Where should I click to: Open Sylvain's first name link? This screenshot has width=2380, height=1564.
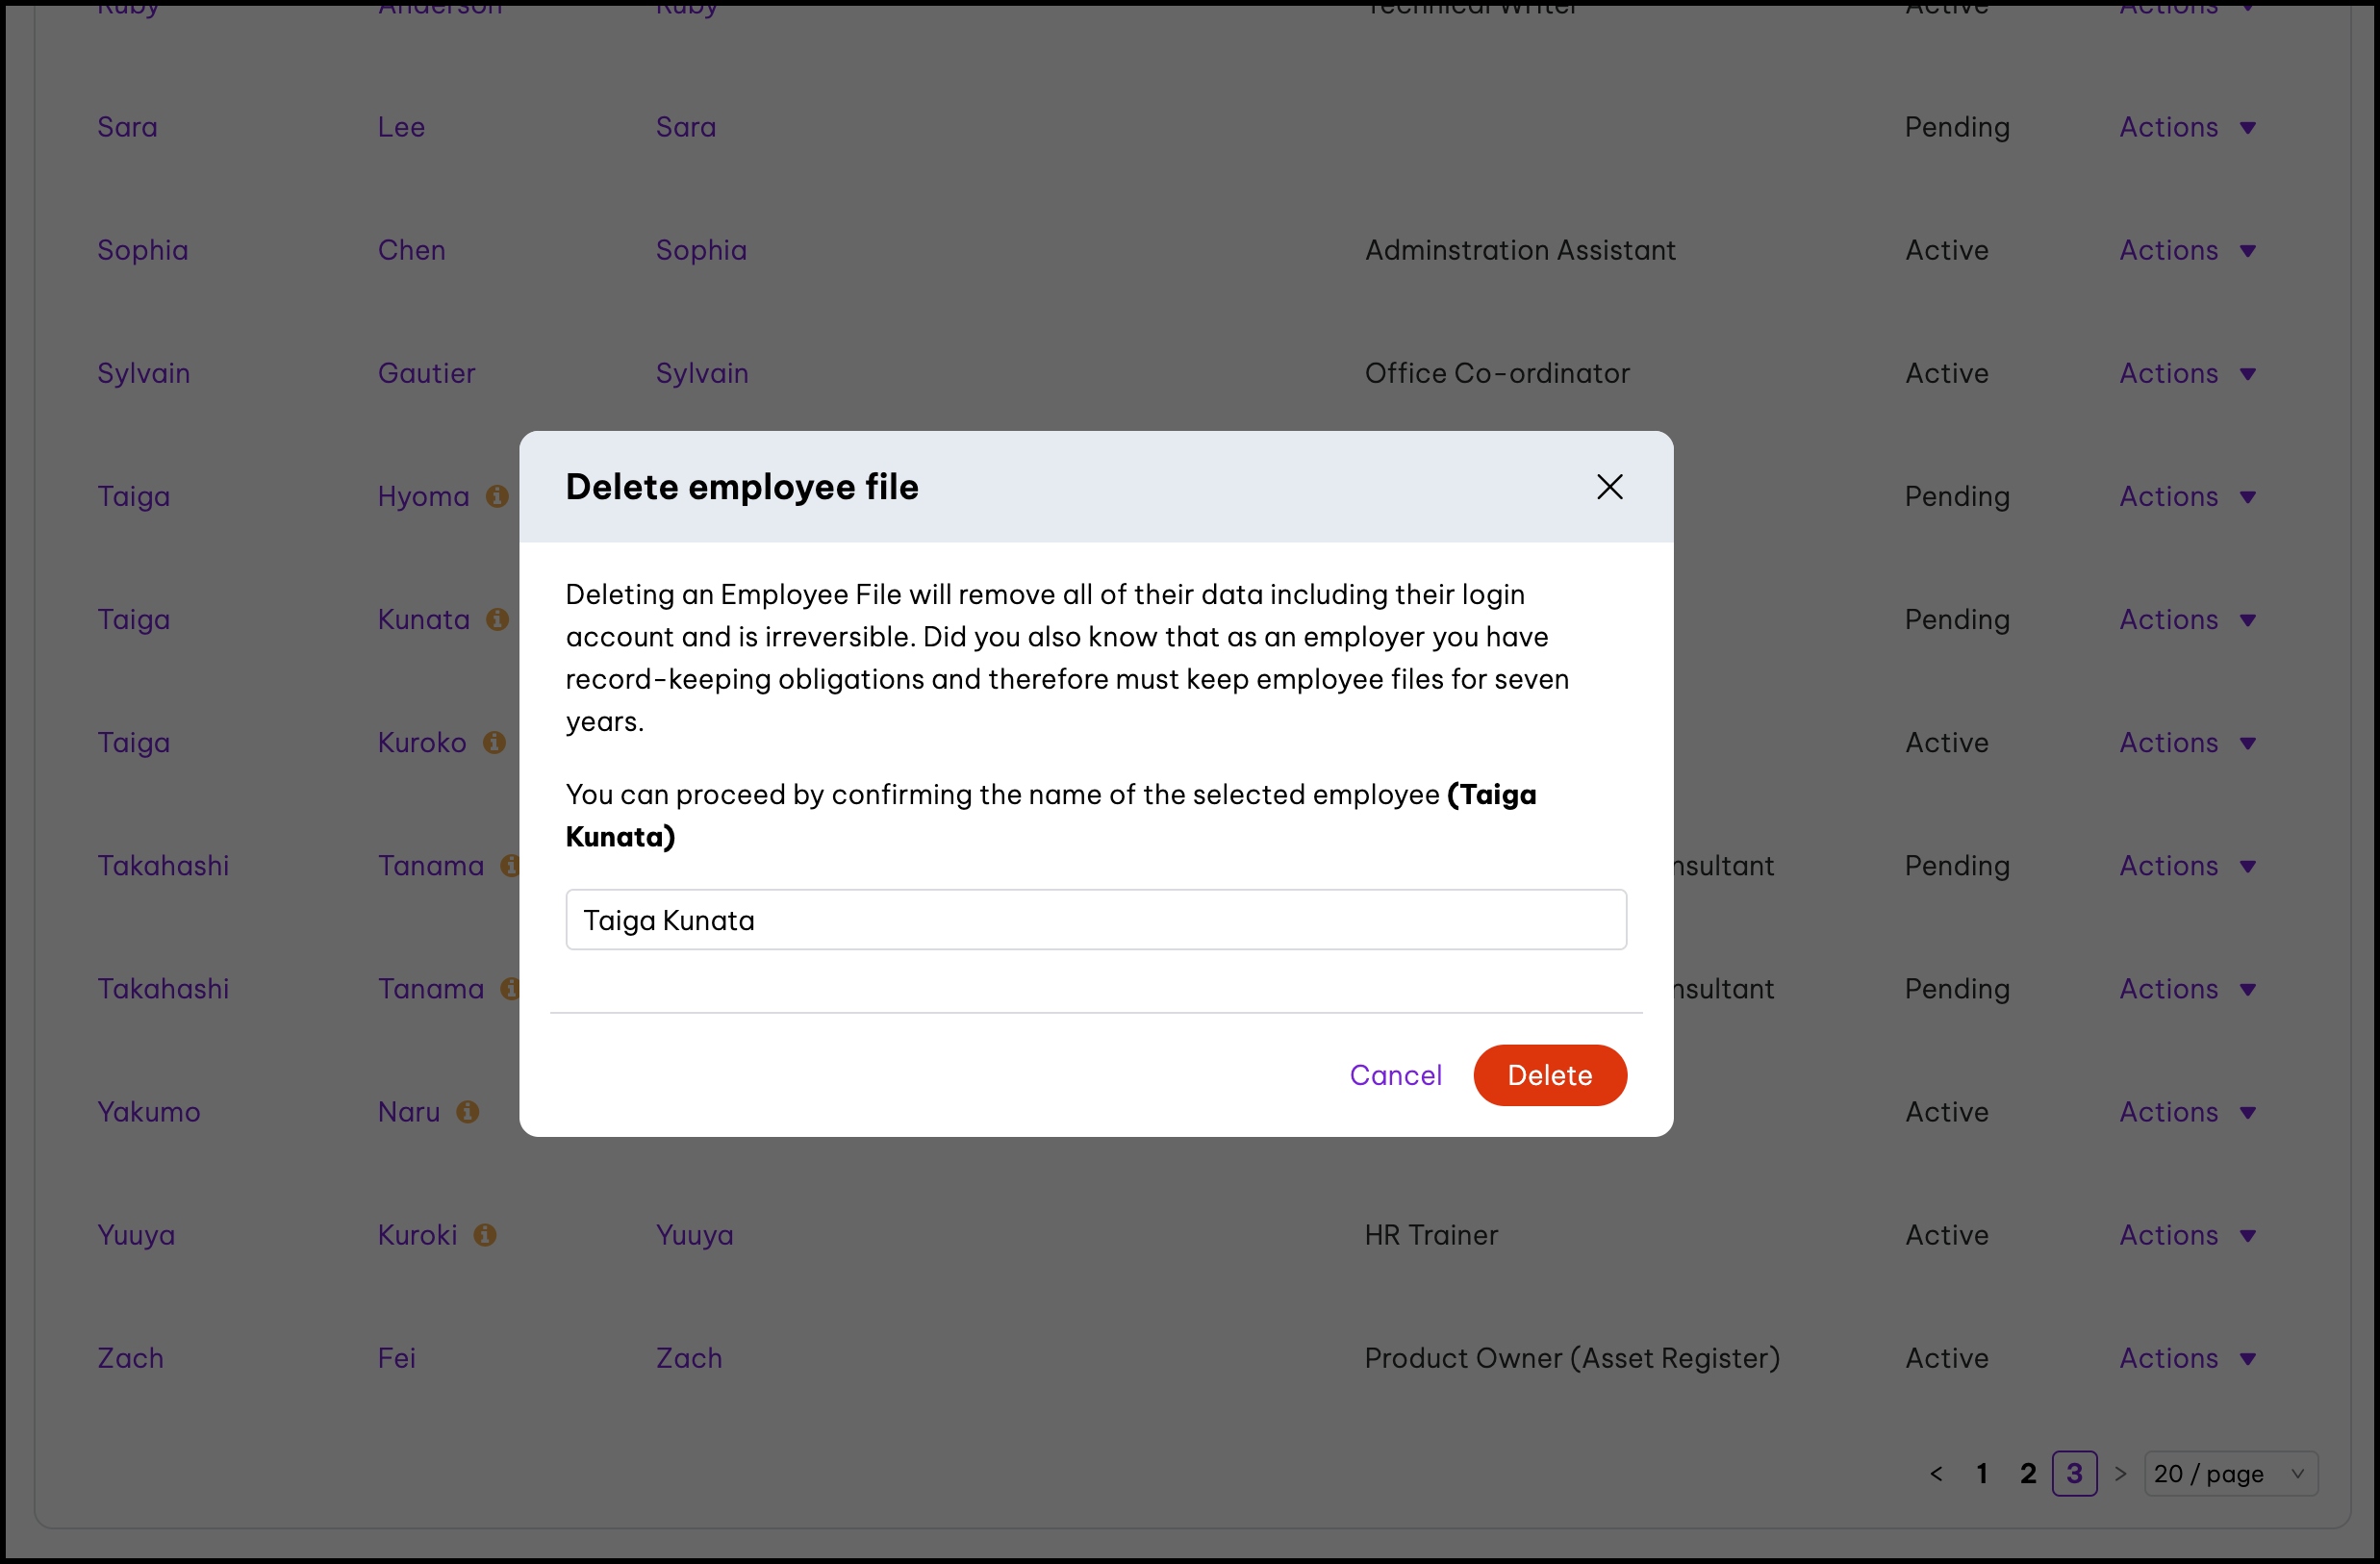(143, 373)
